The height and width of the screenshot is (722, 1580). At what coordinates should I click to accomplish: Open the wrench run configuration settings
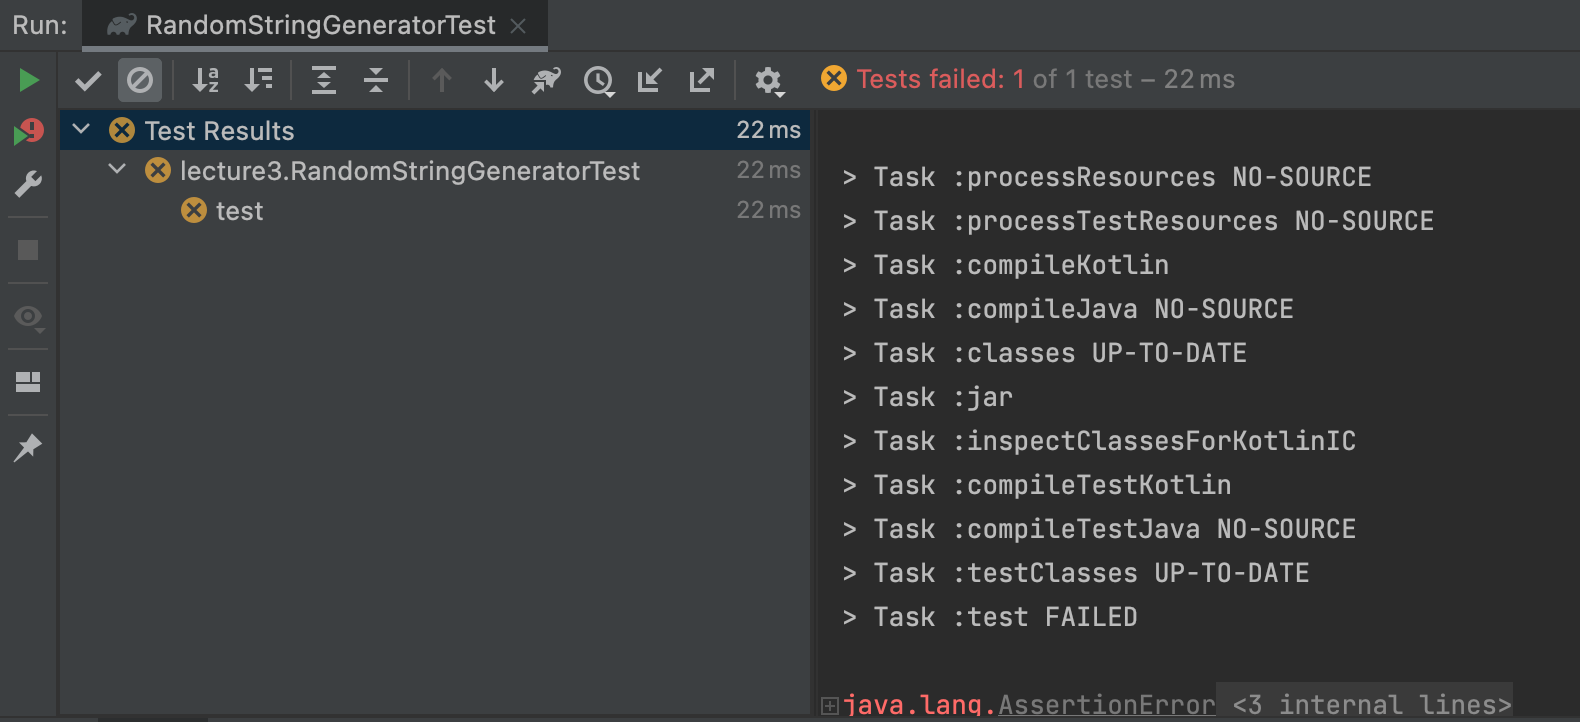[x=29, y=184]
